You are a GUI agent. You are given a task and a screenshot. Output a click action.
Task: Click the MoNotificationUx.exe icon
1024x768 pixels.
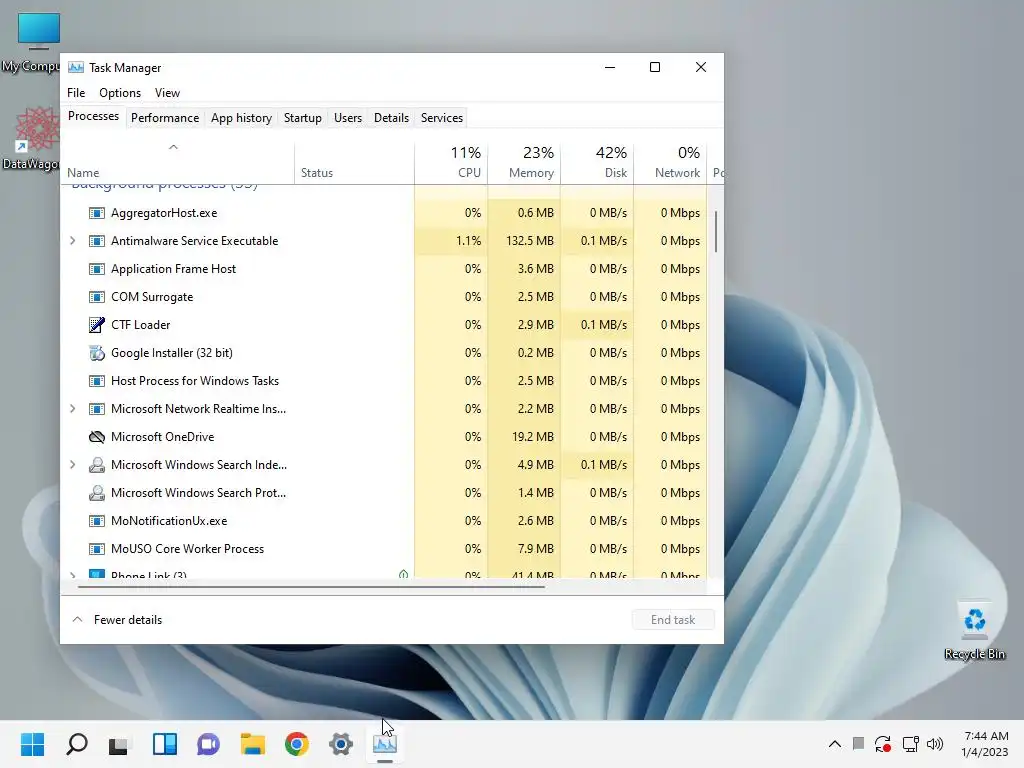[x=97, y=521]
